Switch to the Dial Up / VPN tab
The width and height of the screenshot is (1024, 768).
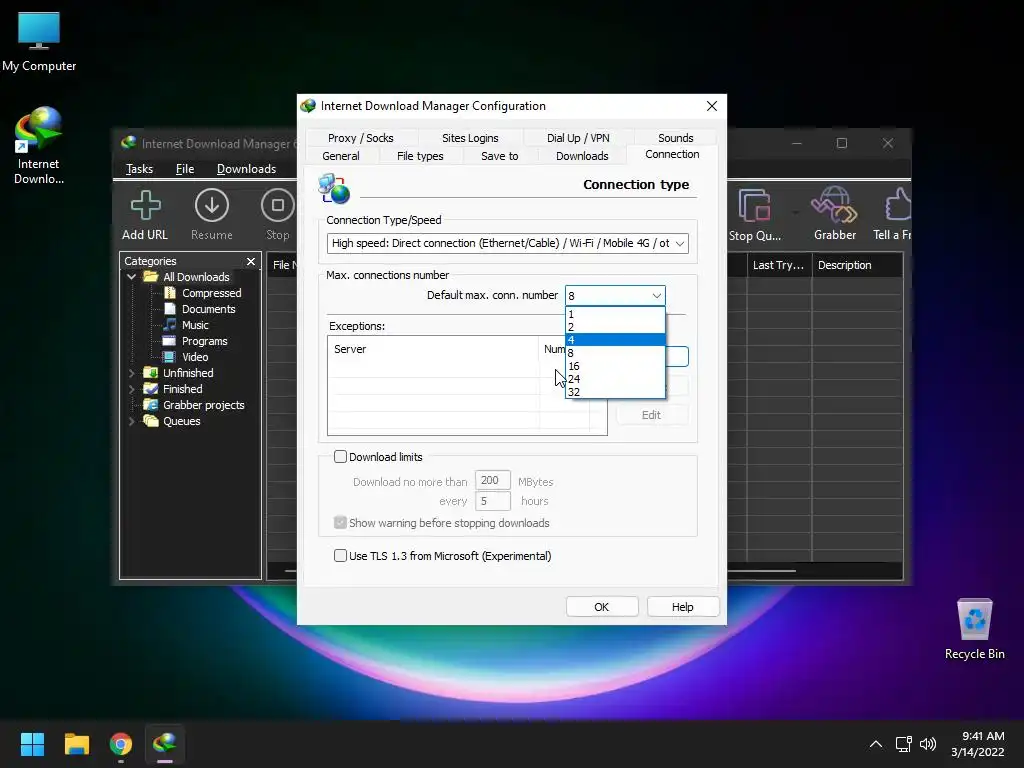click(578, 138)
